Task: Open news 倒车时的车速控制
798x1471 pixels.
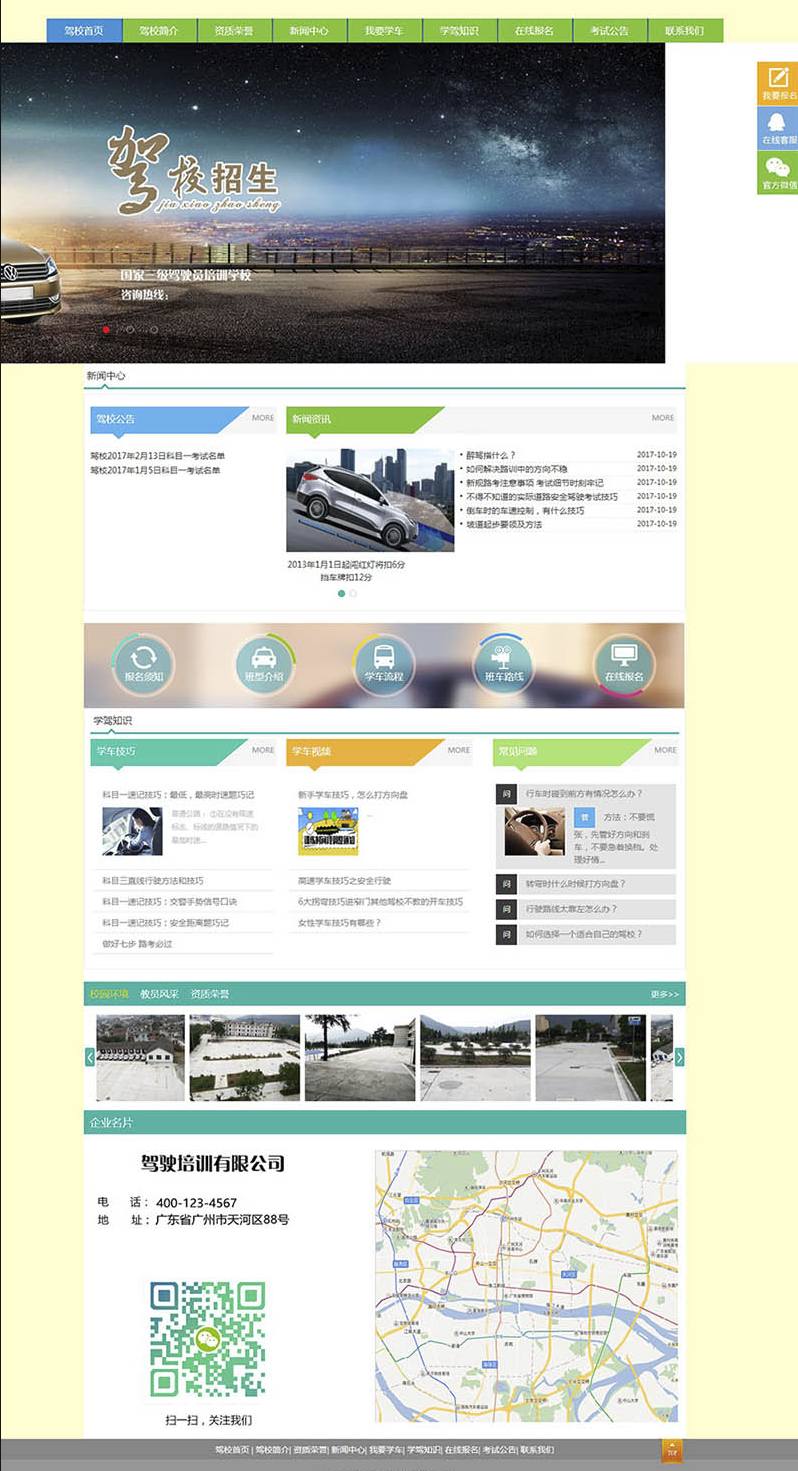Action: pyautogui.click(x=524, y=510)
